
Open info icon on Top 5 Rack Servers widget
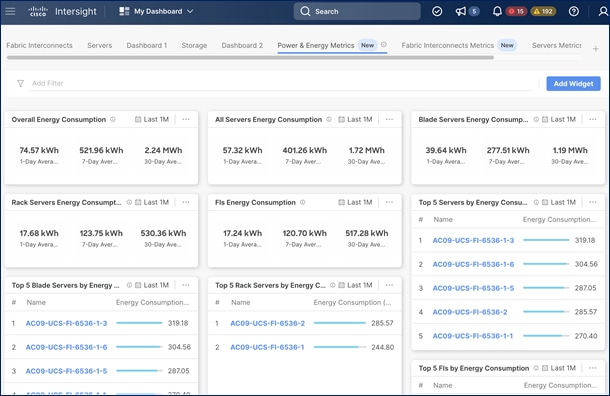(333, 285)
